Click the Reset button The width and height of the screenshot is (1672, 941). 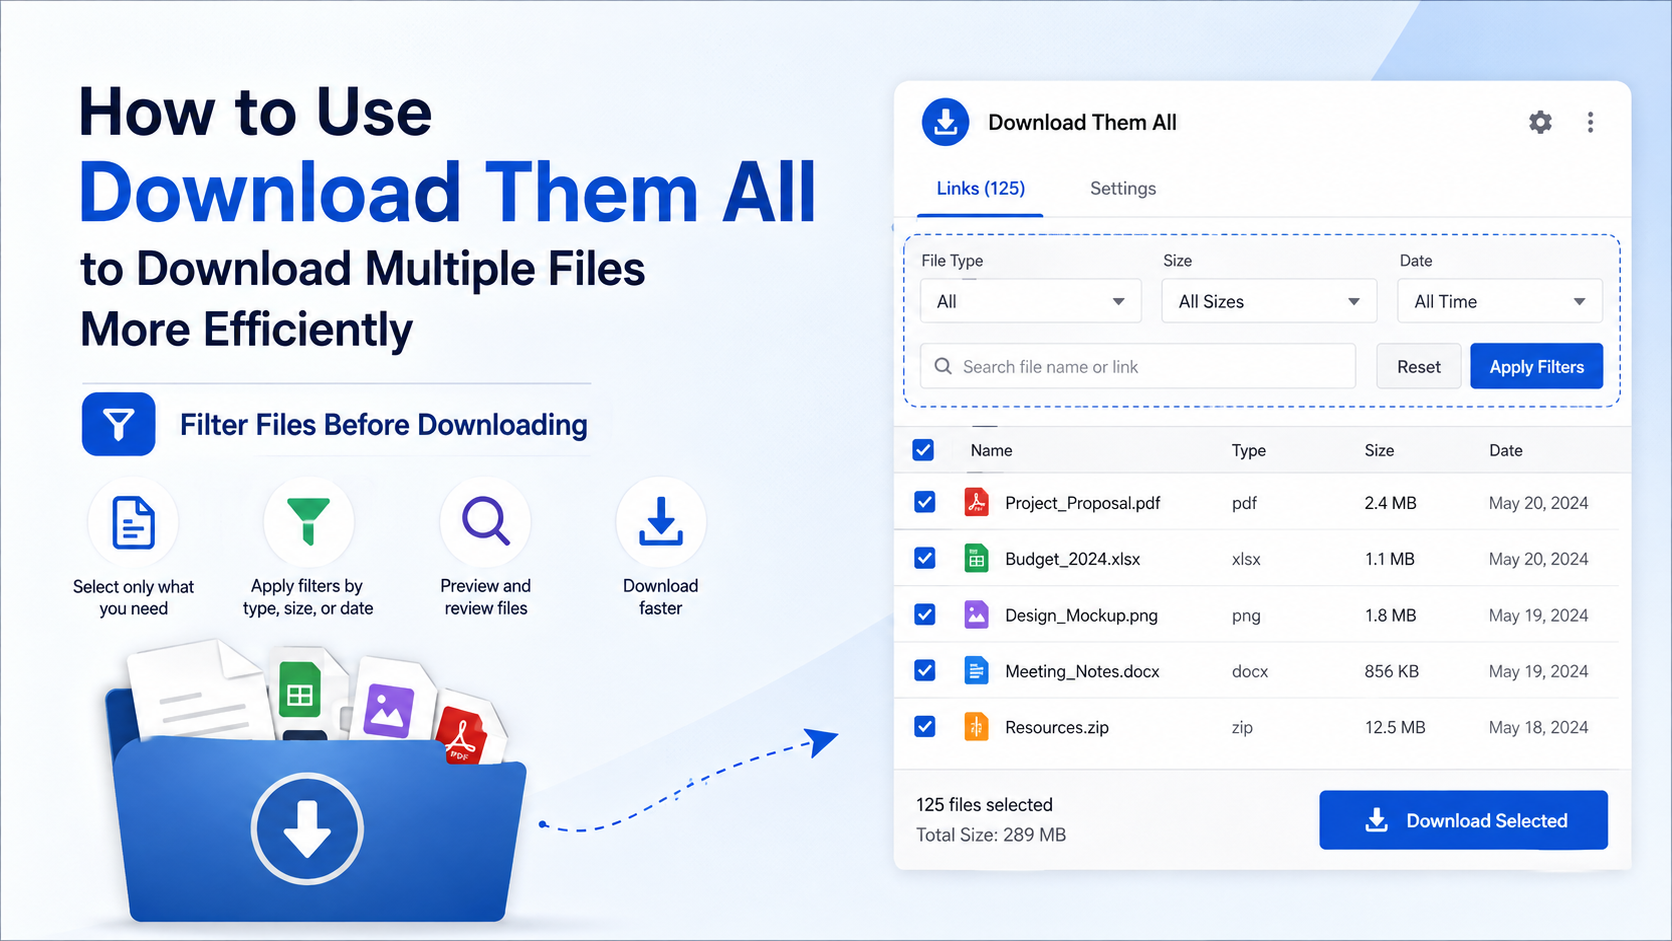coord(1419,366)
